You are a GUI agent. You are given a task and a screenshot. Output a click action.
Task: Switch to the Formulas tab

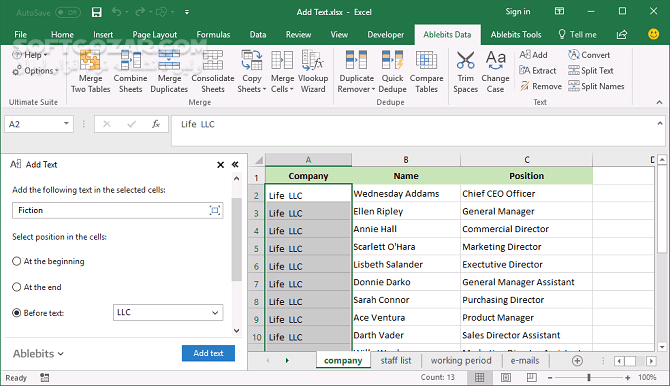[x=213, y=35]
